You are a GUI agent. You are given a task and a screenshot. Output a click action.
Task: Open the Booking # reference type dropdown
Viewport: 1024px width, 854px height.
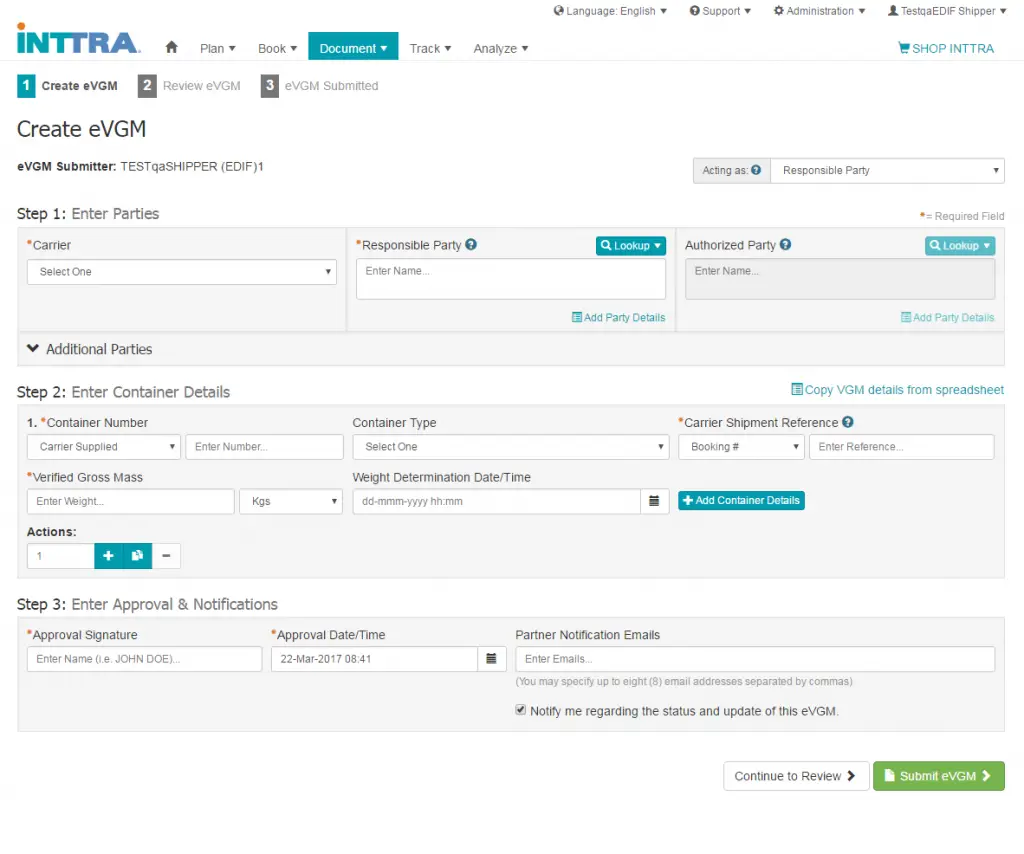click(741, 447)
